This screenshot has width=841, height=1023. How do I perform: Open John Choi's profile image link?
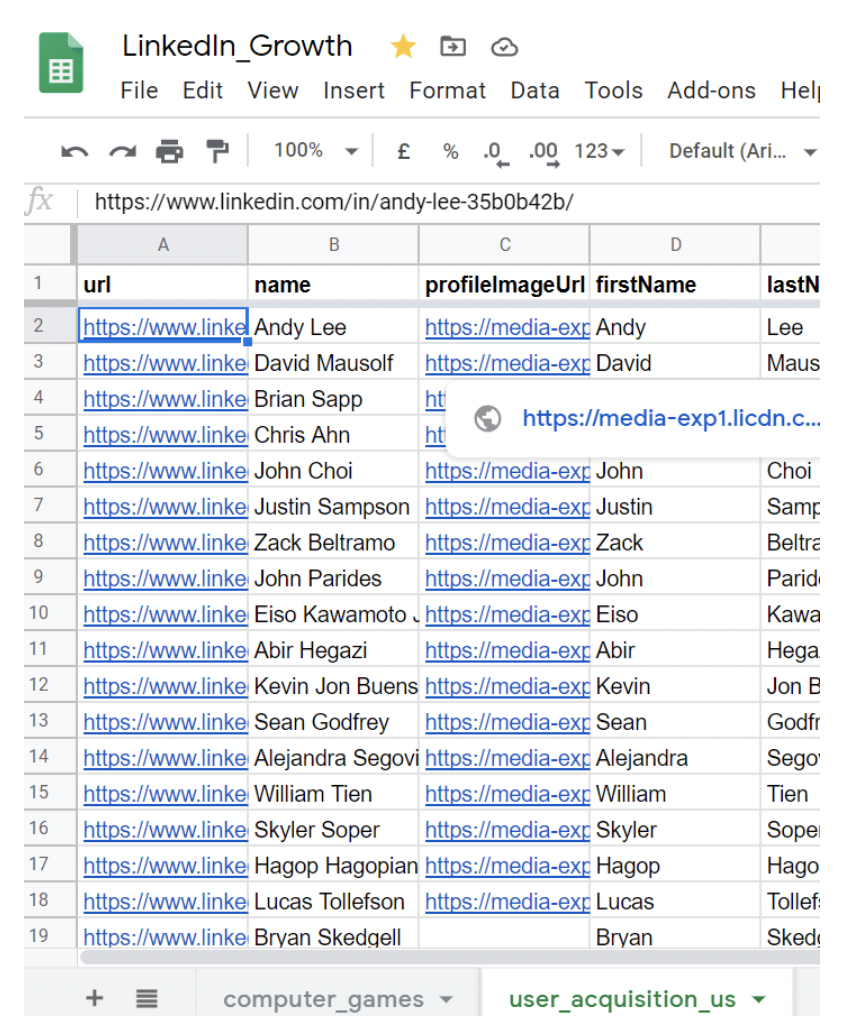pos(507,470)
